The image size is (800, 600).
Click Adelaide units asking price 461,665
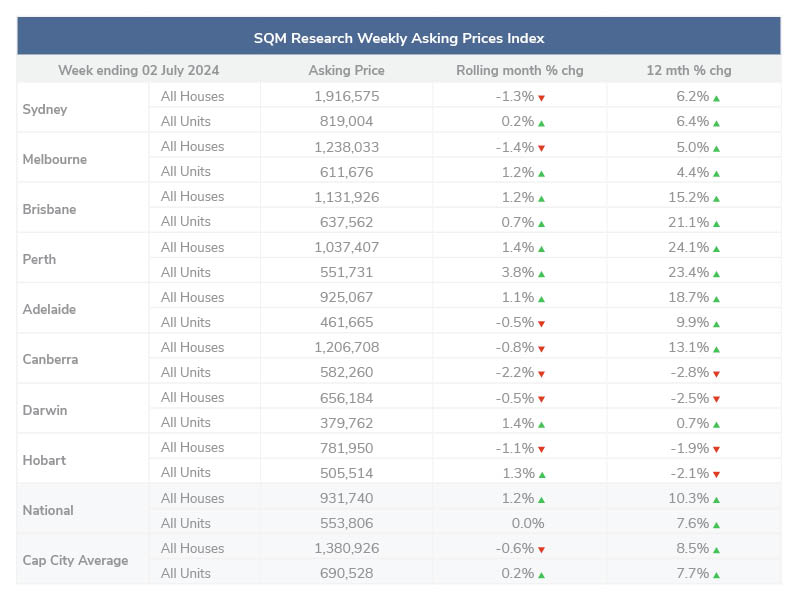(x=346, y=322)
